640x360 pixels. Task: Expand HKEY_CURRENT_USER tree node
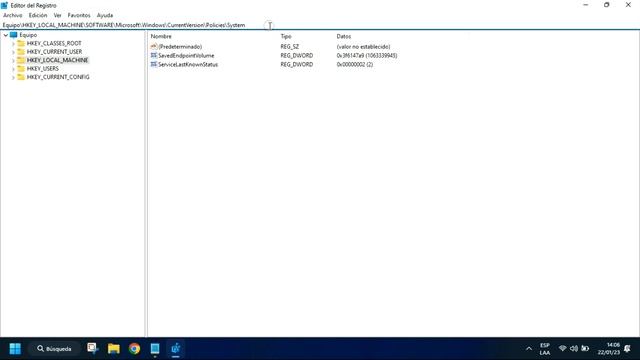13,52
